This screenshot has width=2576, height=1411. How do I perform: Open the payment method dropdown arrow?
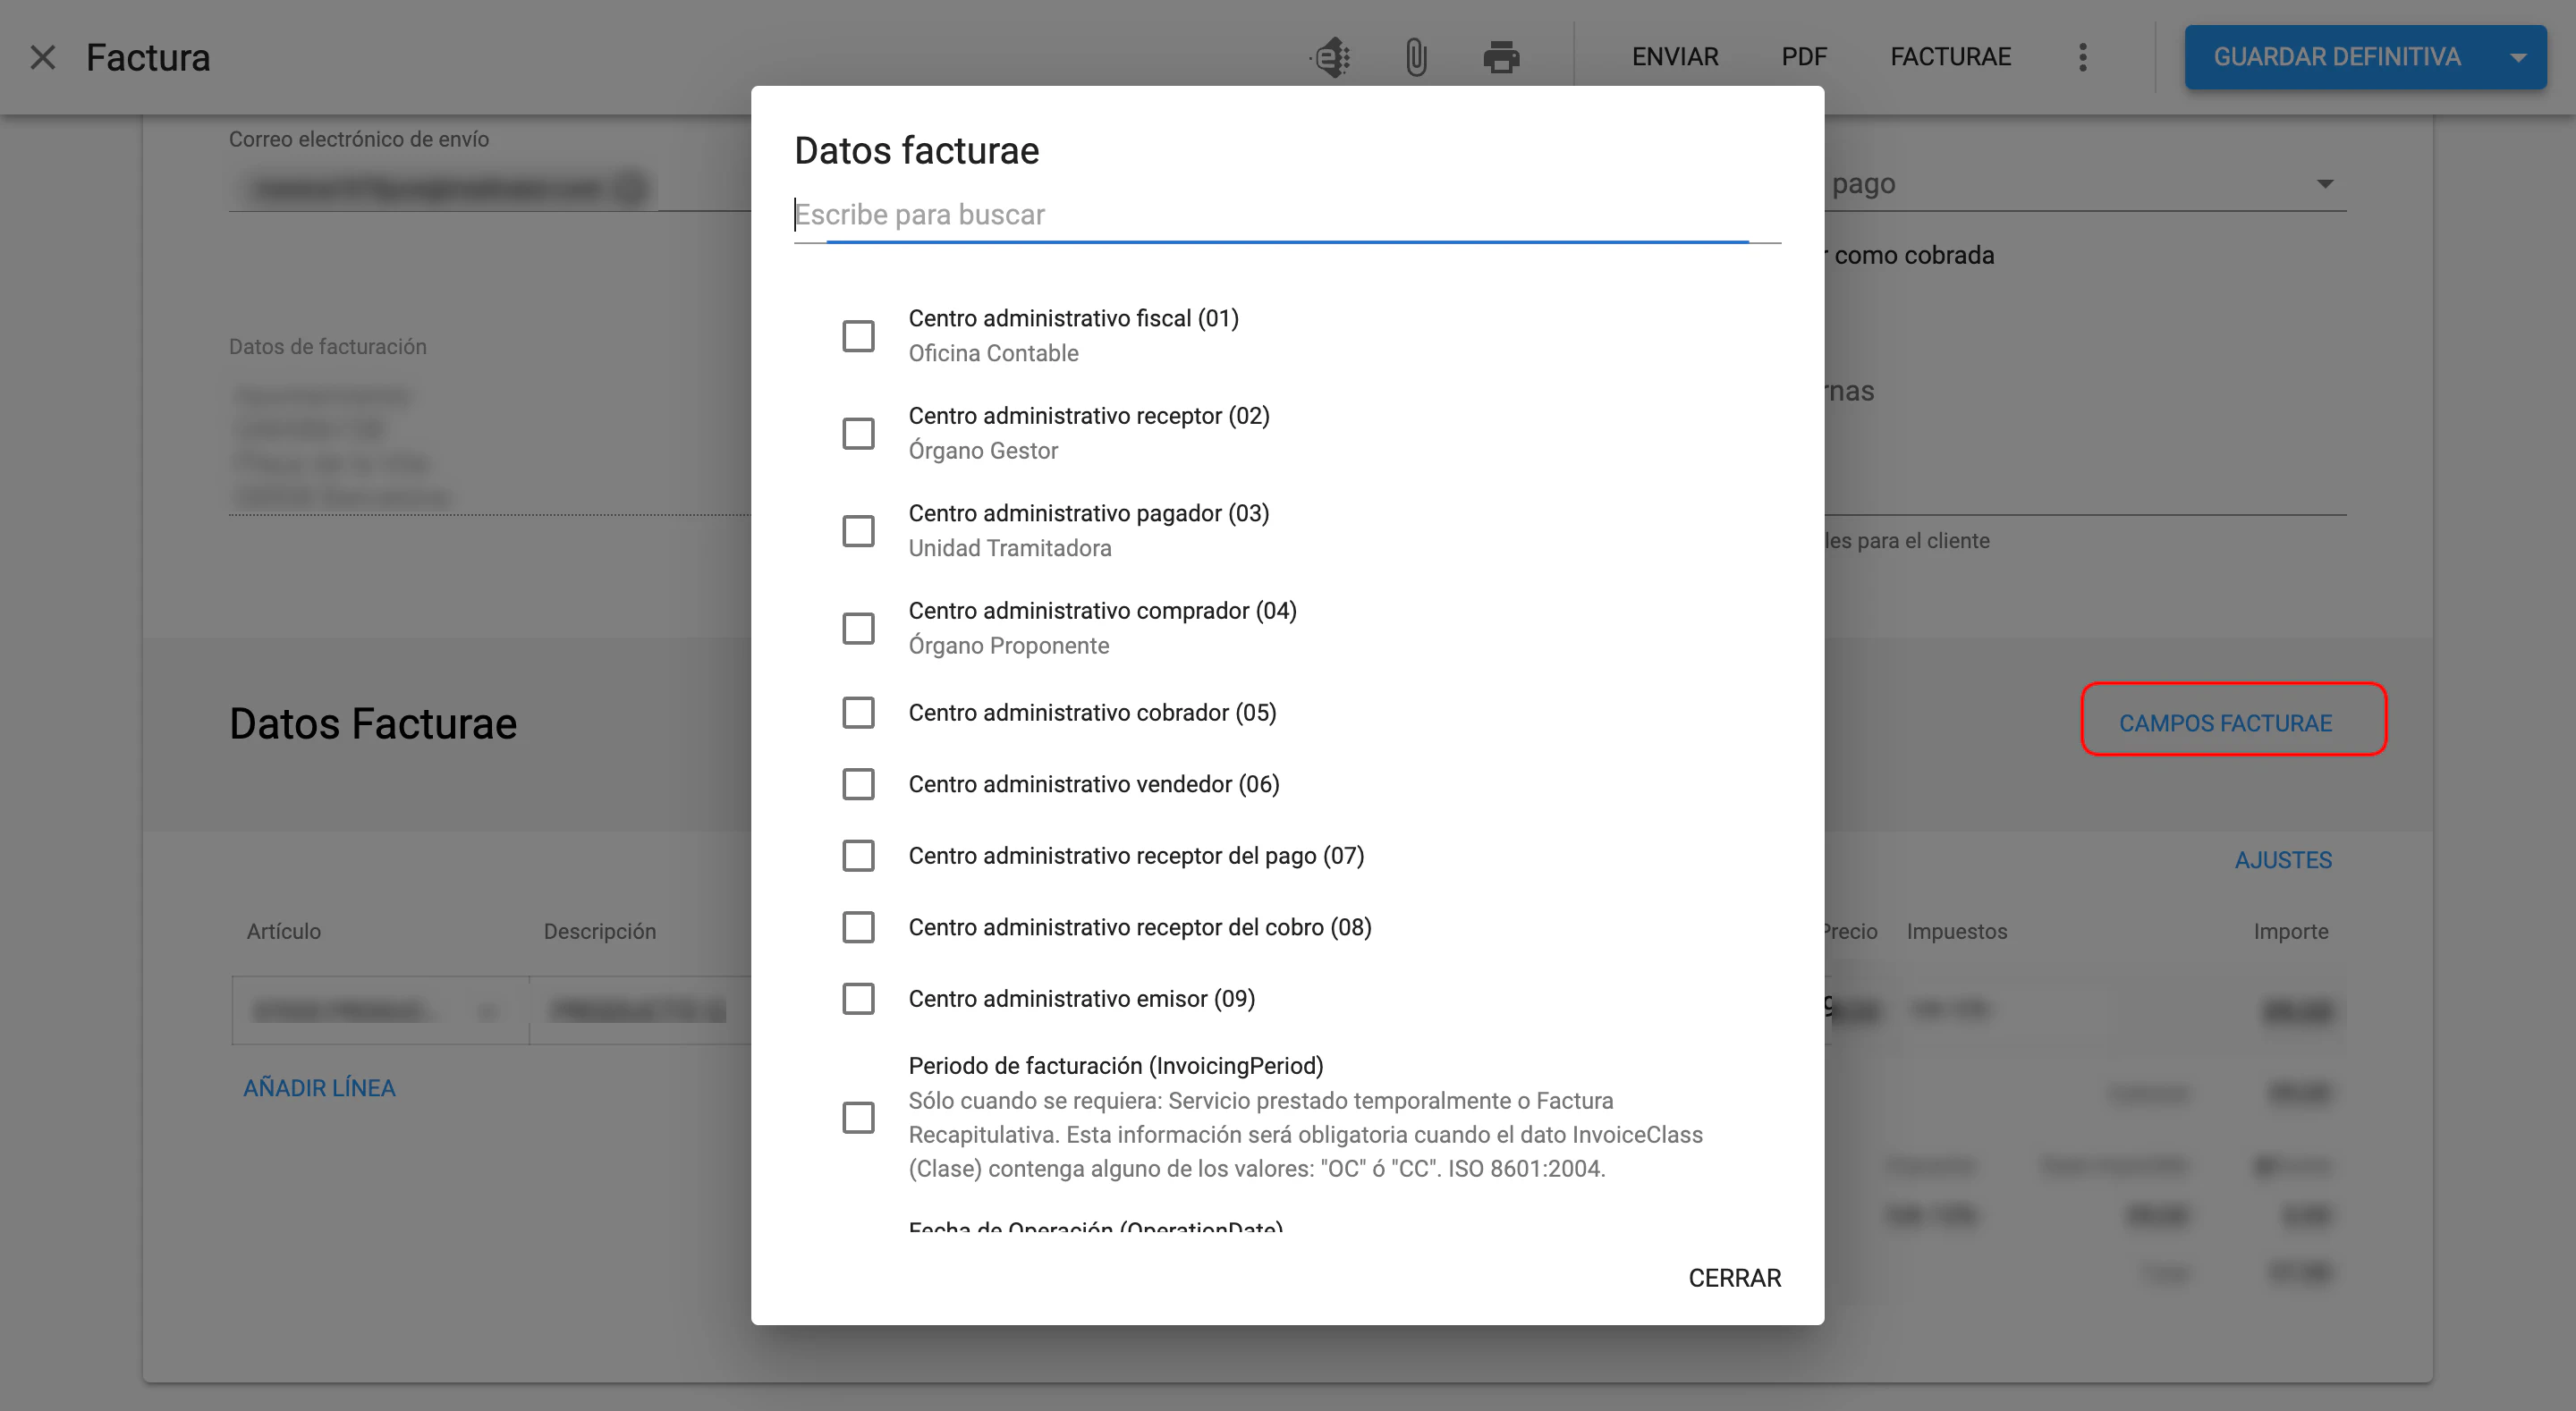2325,184
